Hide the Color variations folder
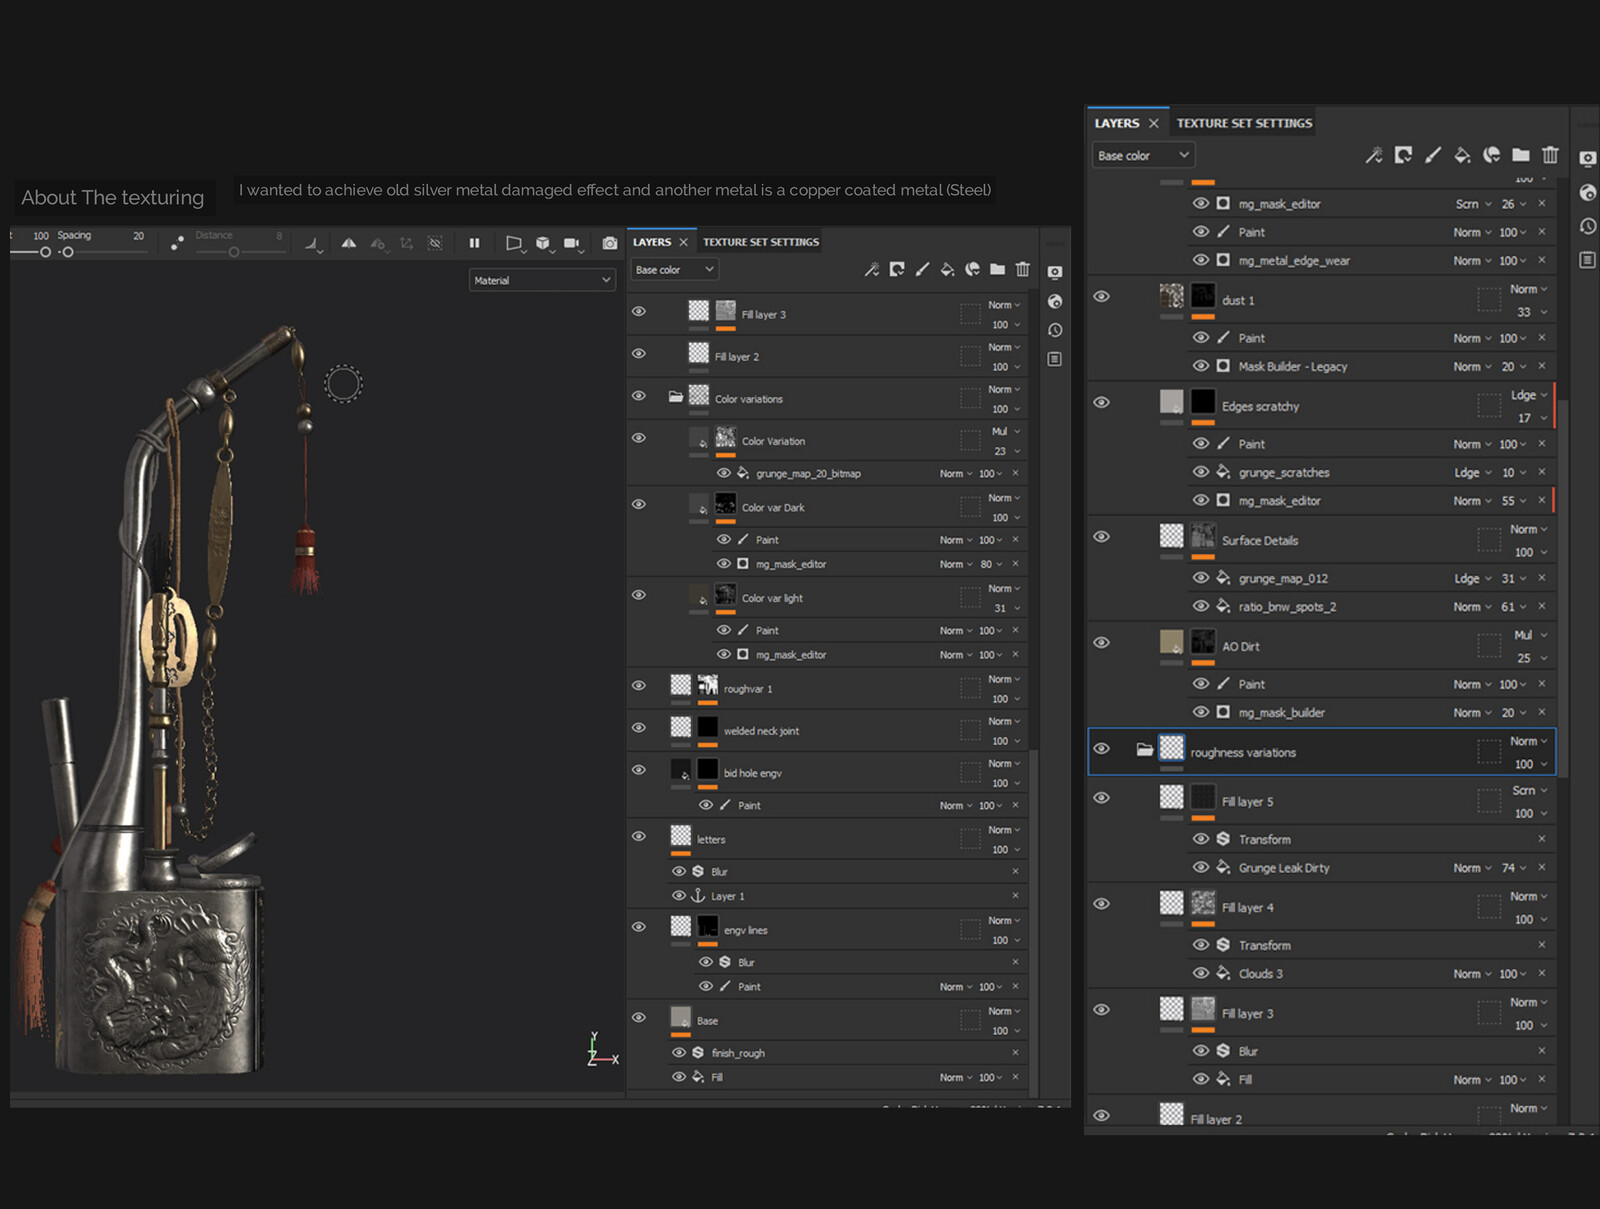Image resolution: width=1600 pixels, height=1209 pixels. tap(638, 396)
